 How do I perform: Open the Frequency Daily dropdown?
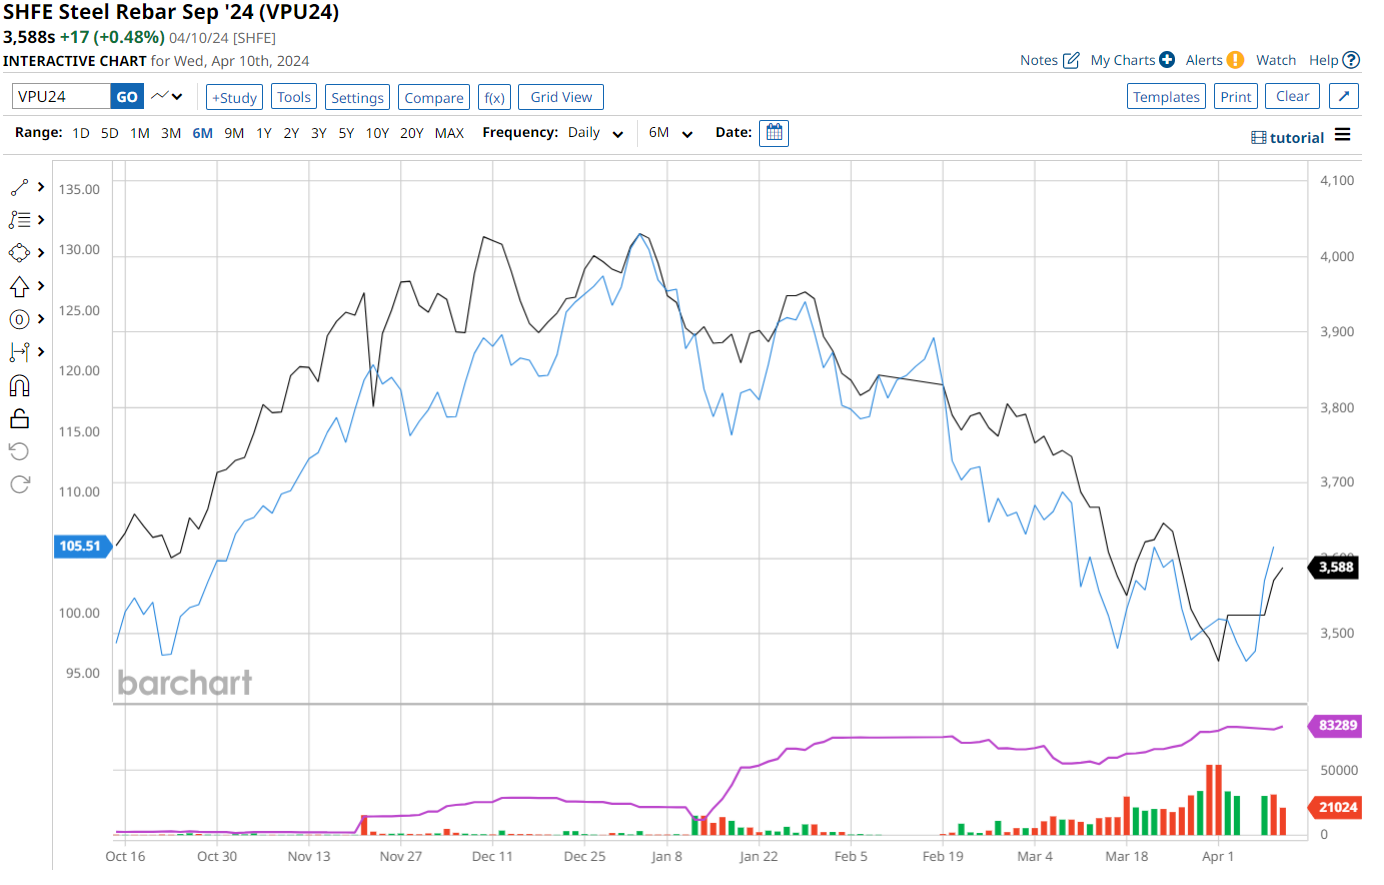(x=596, y=133)
